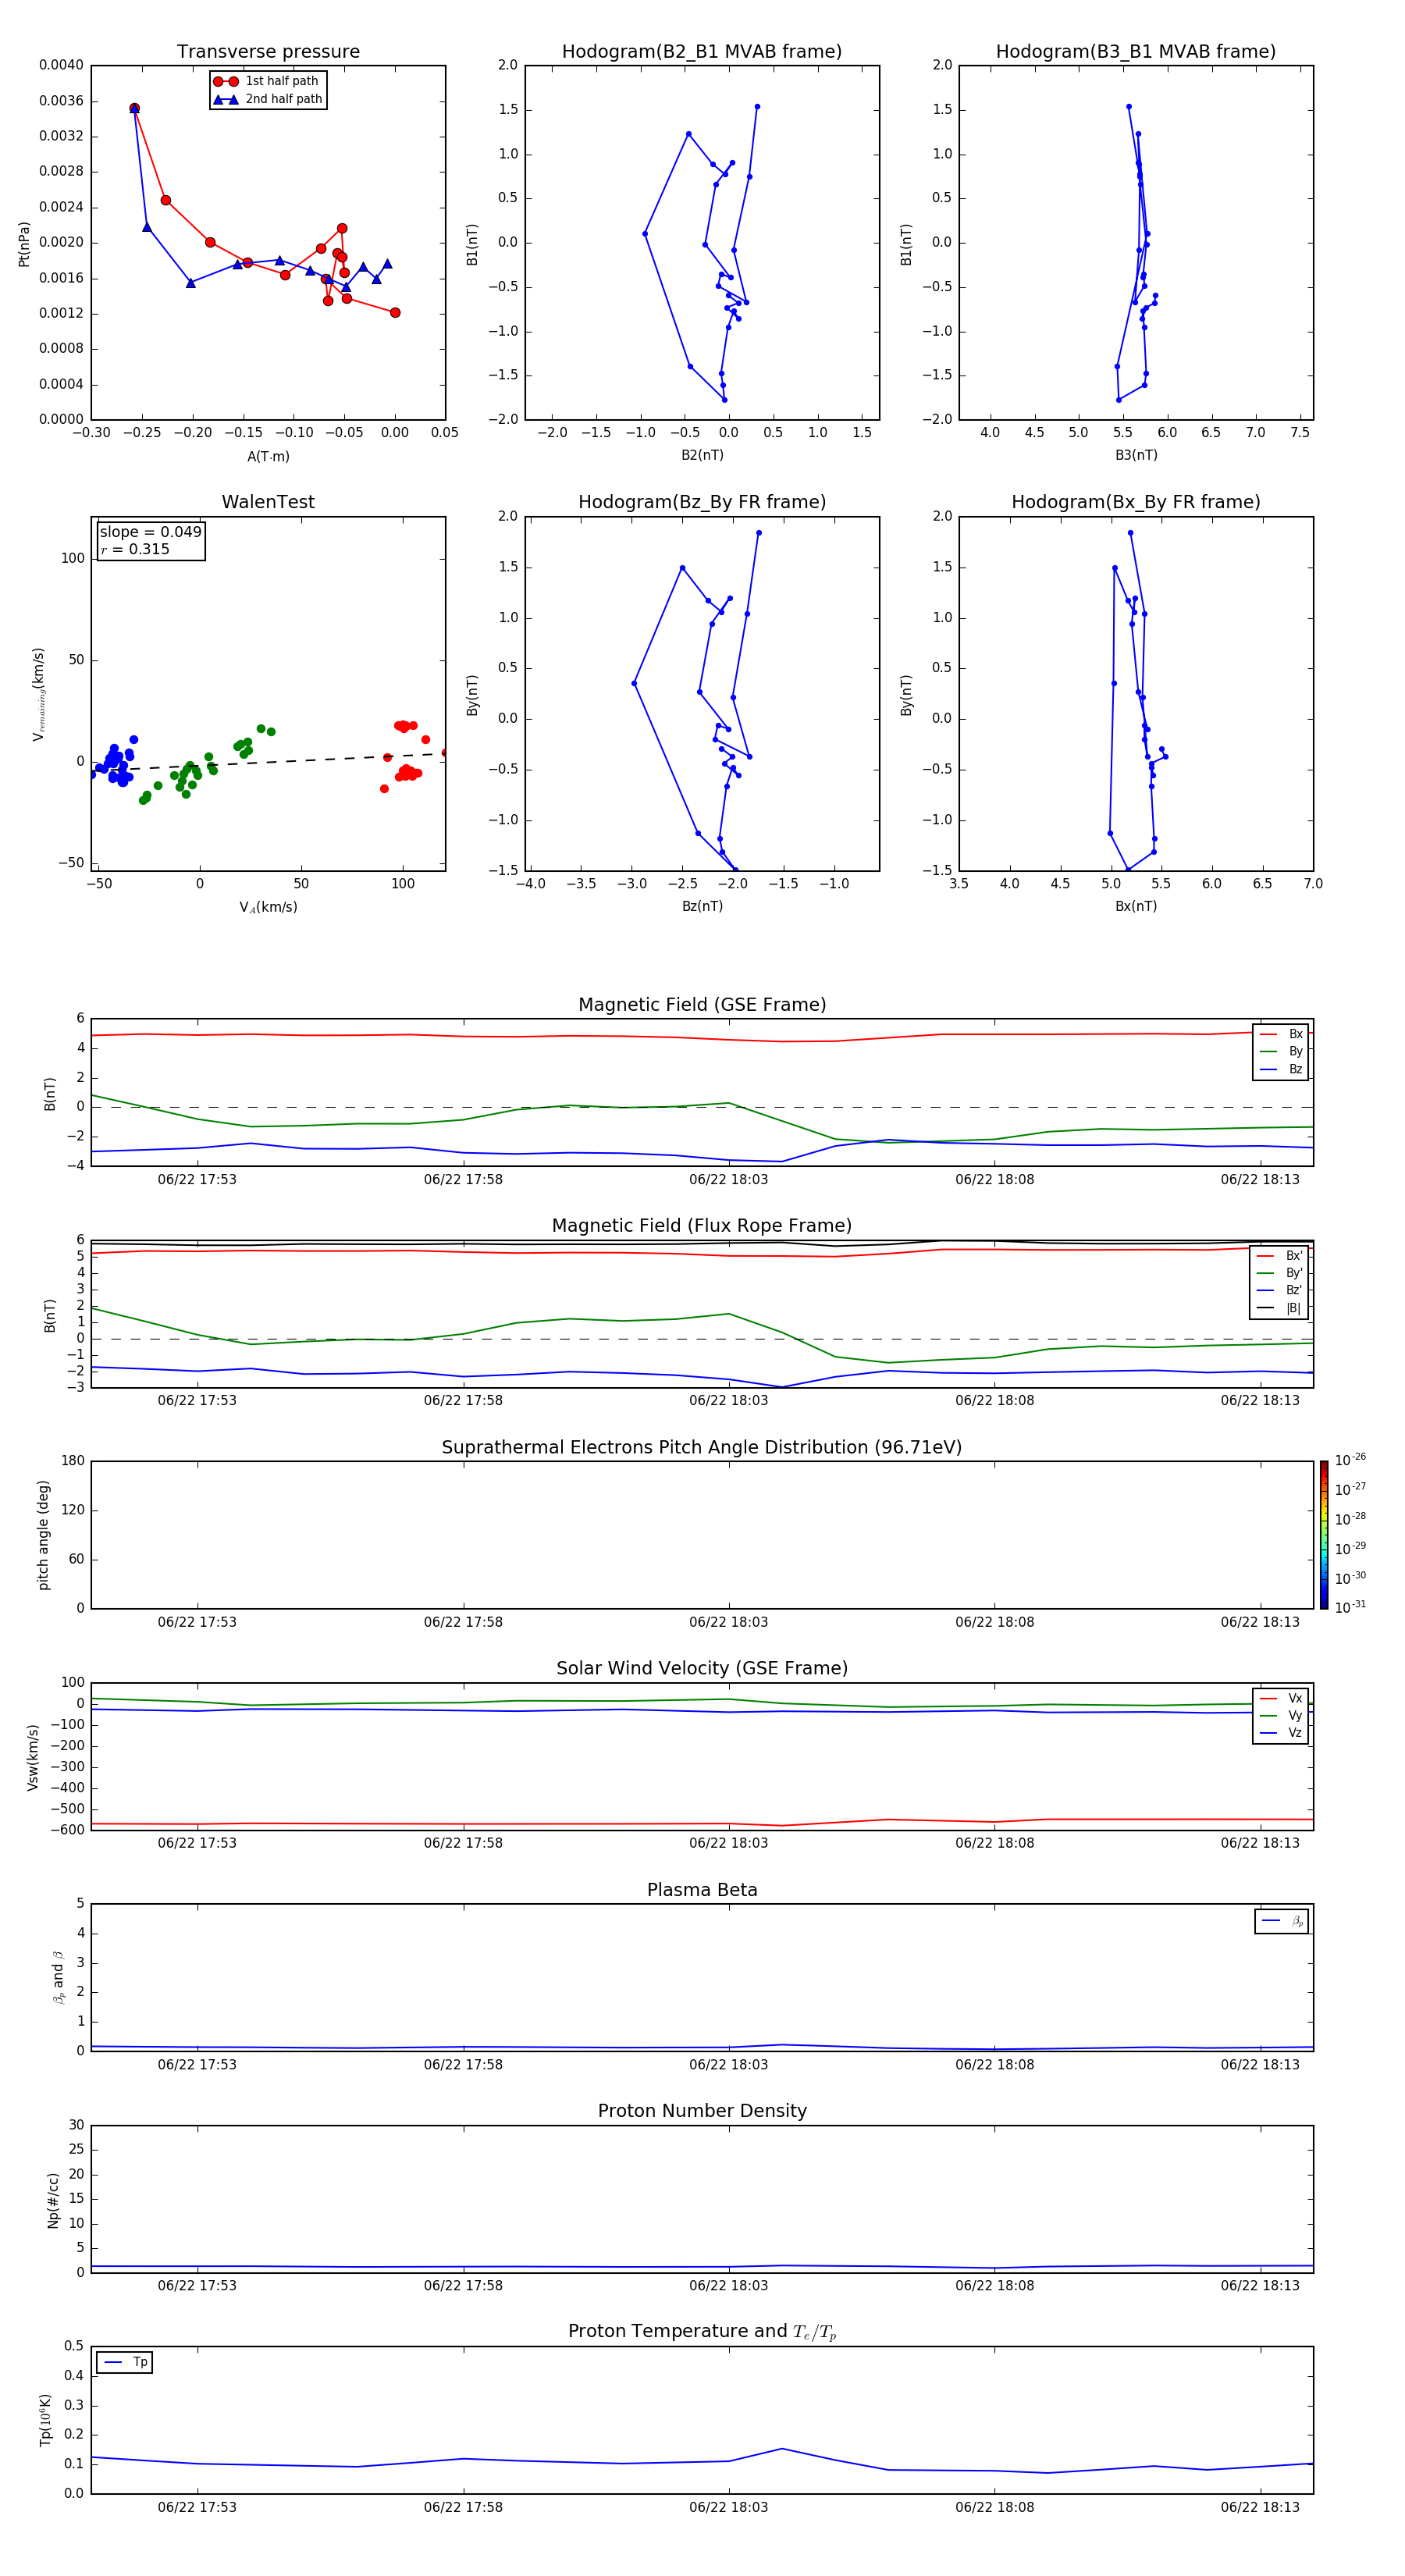The height and width of the screenshot is (2576, 1405).
Task: Click the 'Magnetic Field (GSE Frame)' title
Action: tap(702, 1005)
